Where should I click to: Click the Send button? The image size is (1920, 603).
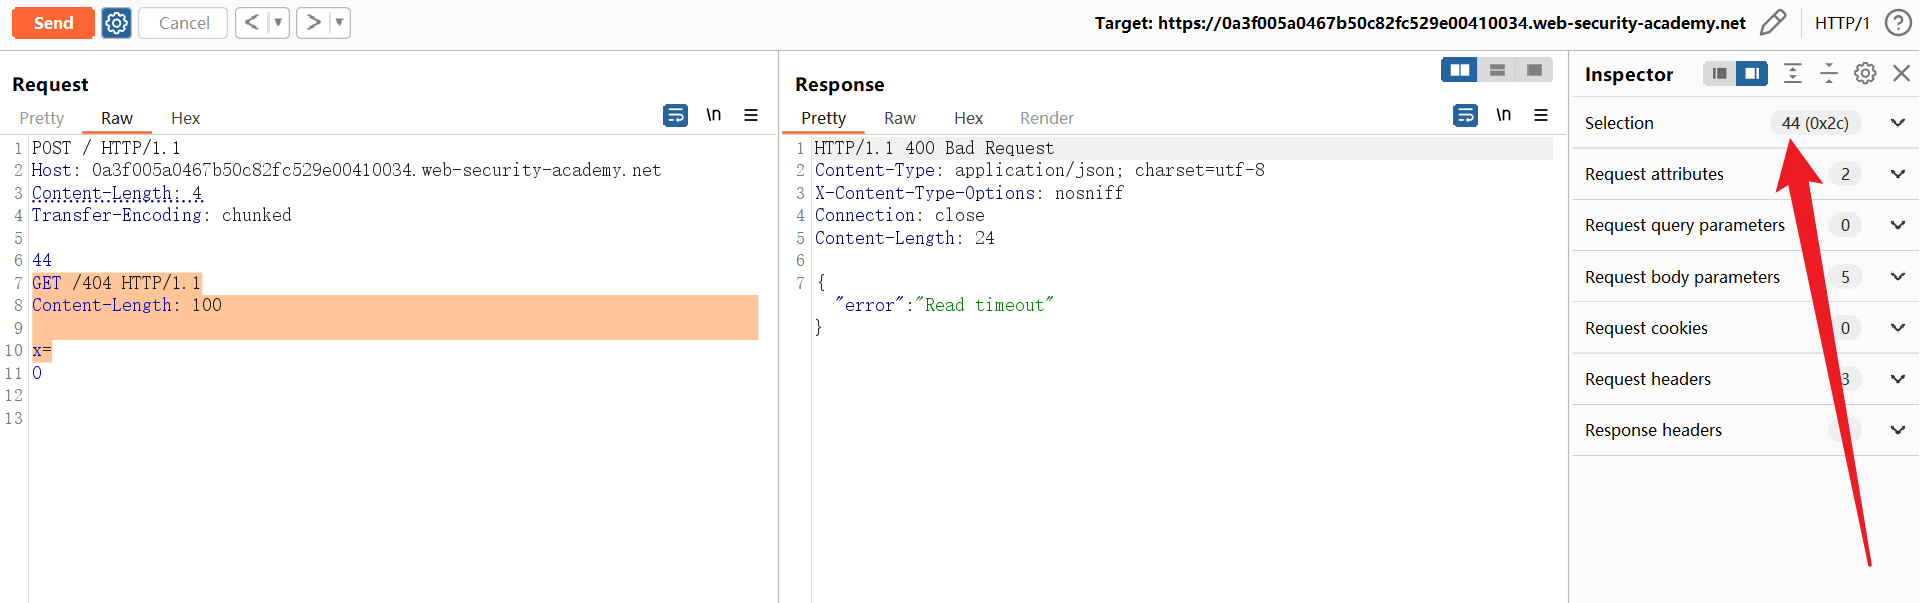[x=53, y=23]
